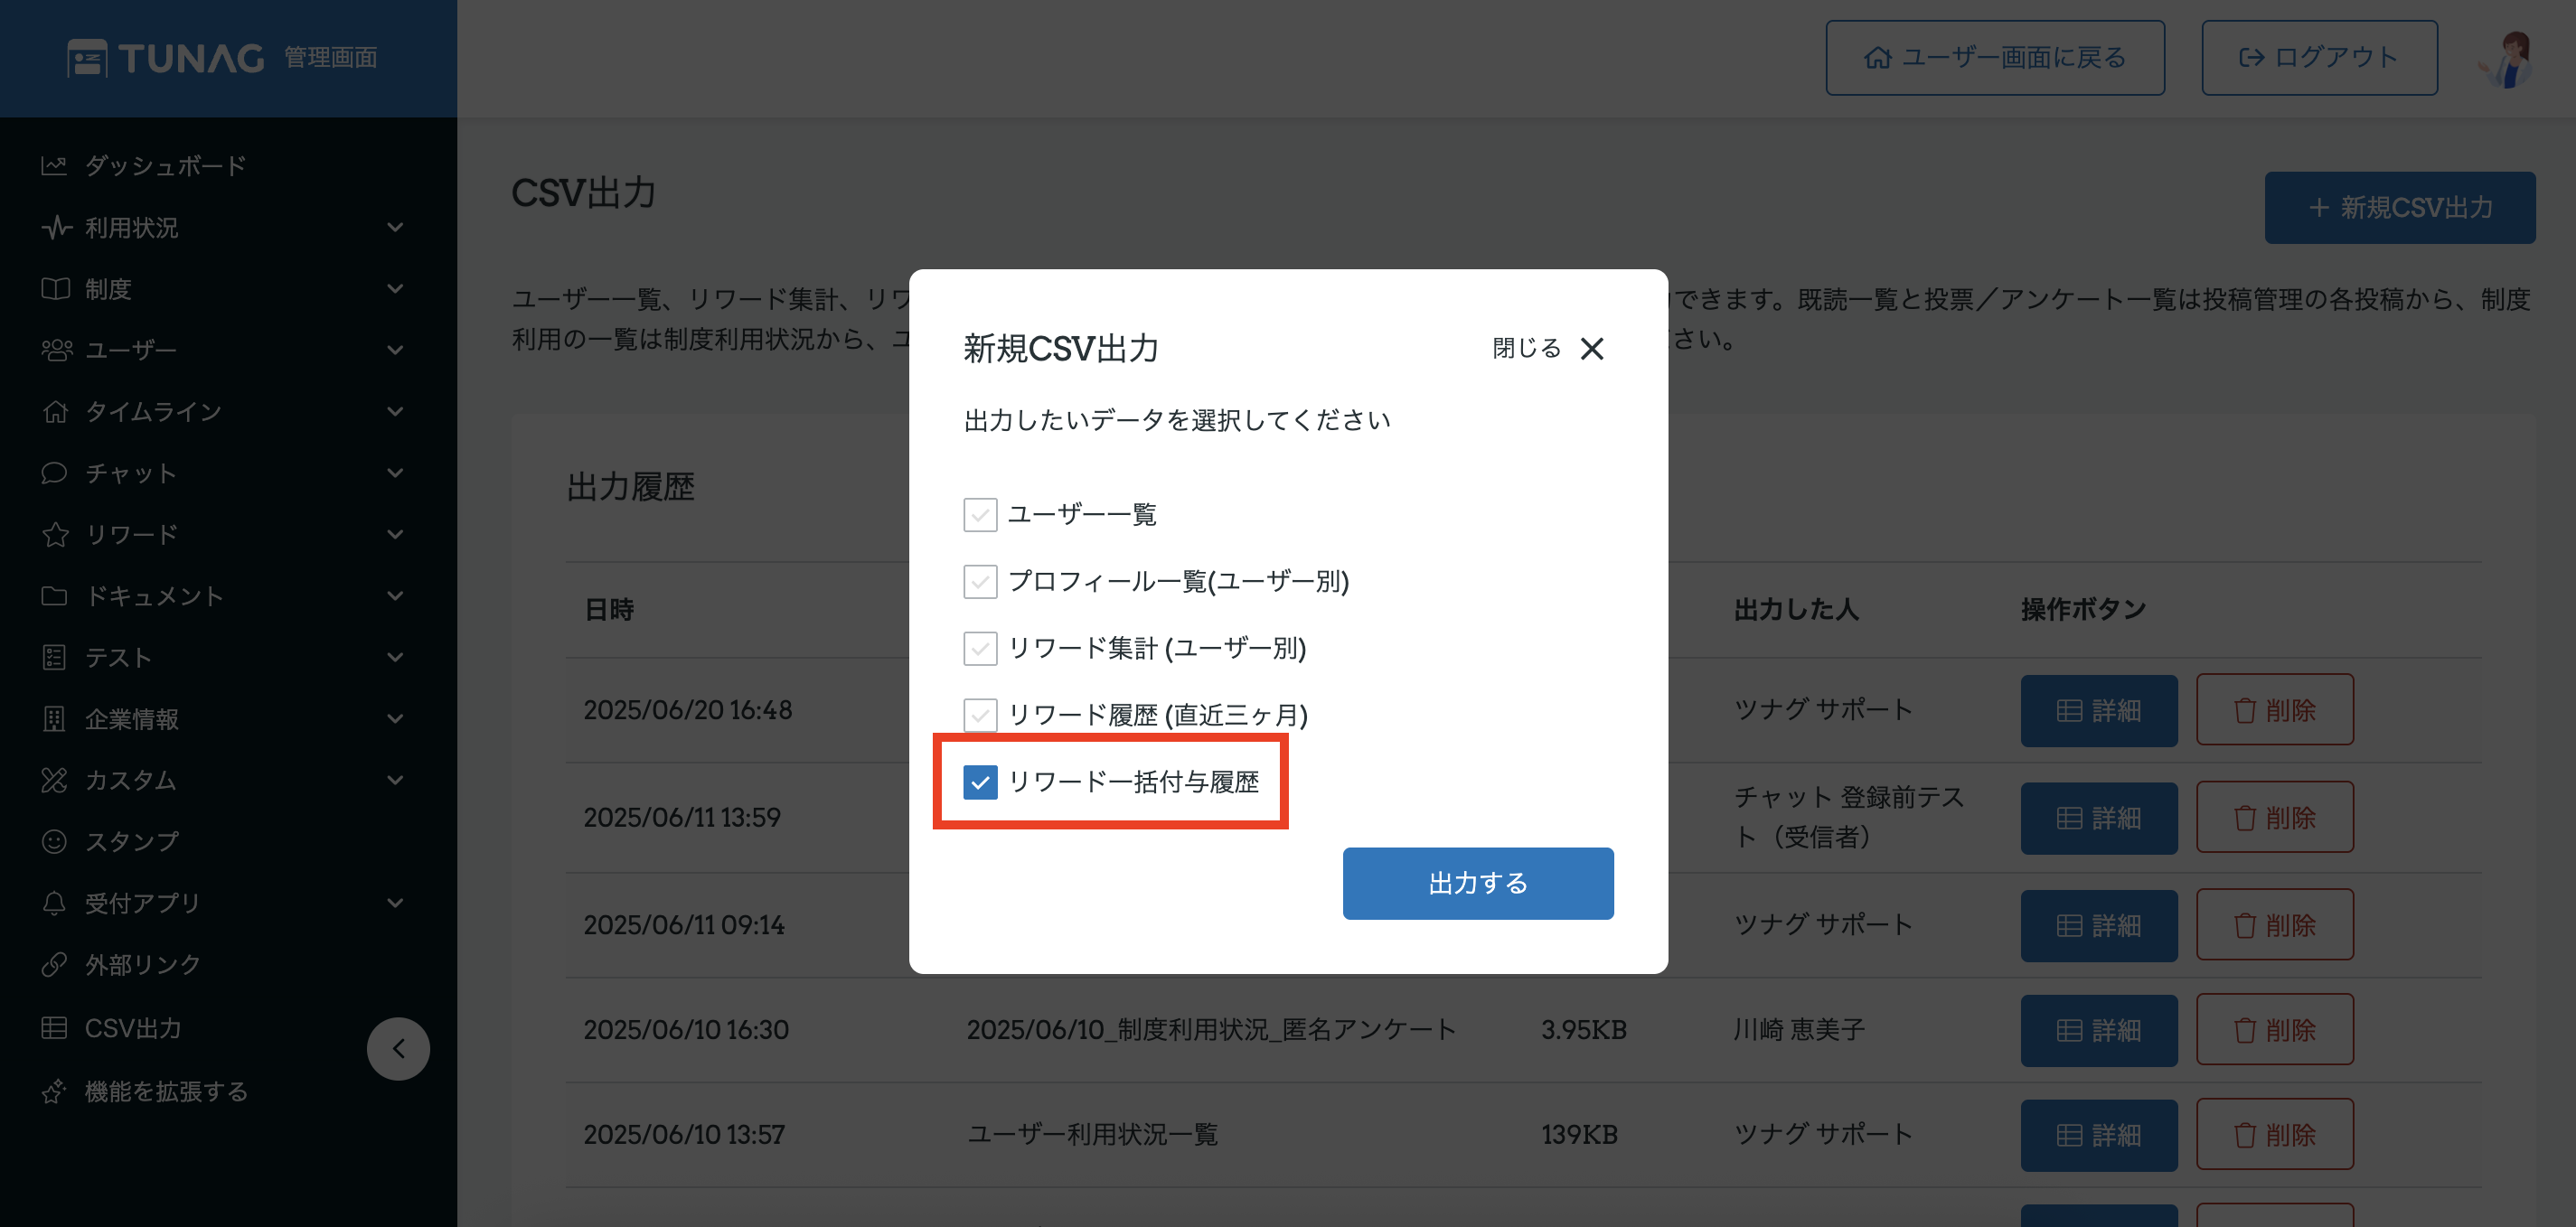
Task: Click the 新規CSV出力 button on page
Action: pyautogui.click(x=2399, y=207)
